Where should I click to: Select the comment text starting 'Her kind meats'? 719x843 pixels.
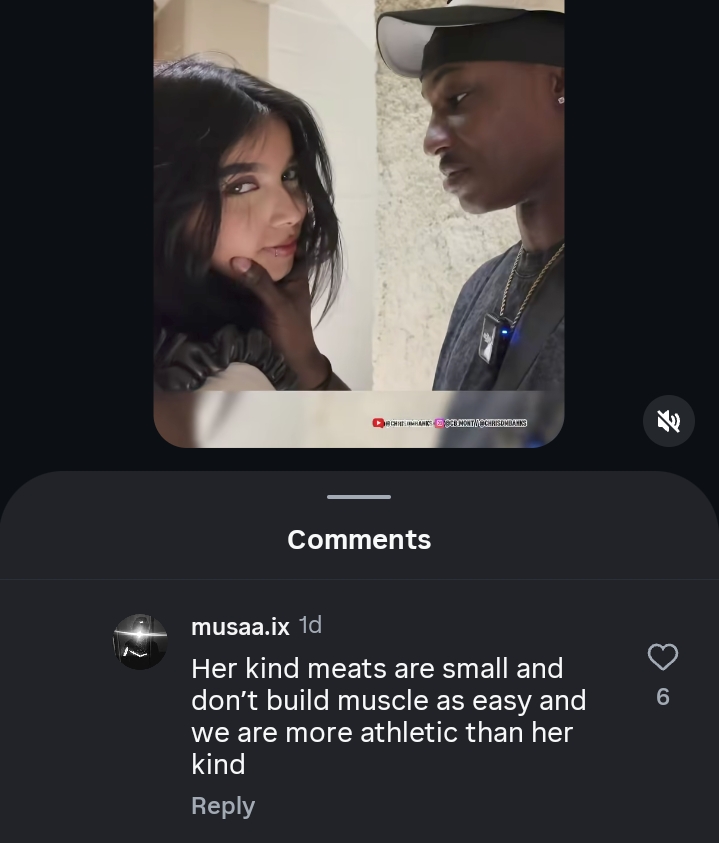377,668
